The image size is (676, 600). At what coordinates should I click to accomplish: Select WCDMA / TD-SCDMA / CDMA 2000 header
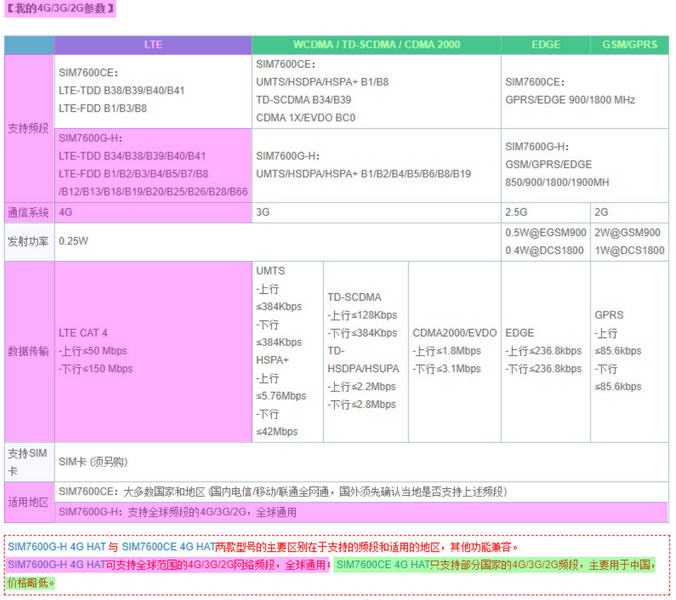click(376, 45)
